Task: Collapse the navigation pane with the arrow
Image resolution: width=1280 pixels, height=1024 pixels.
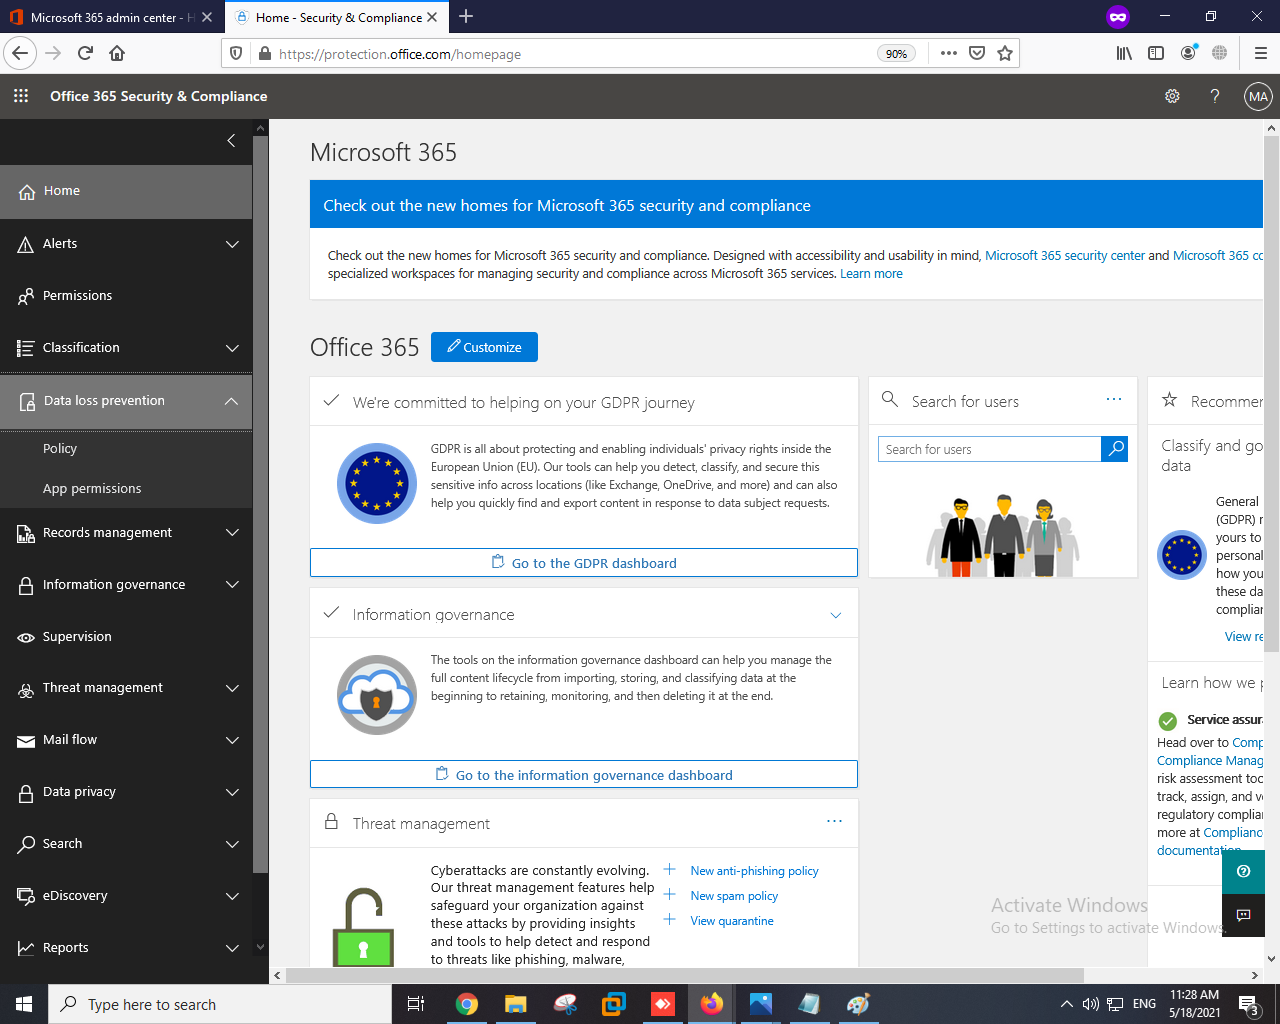Action: coord(230,140)
